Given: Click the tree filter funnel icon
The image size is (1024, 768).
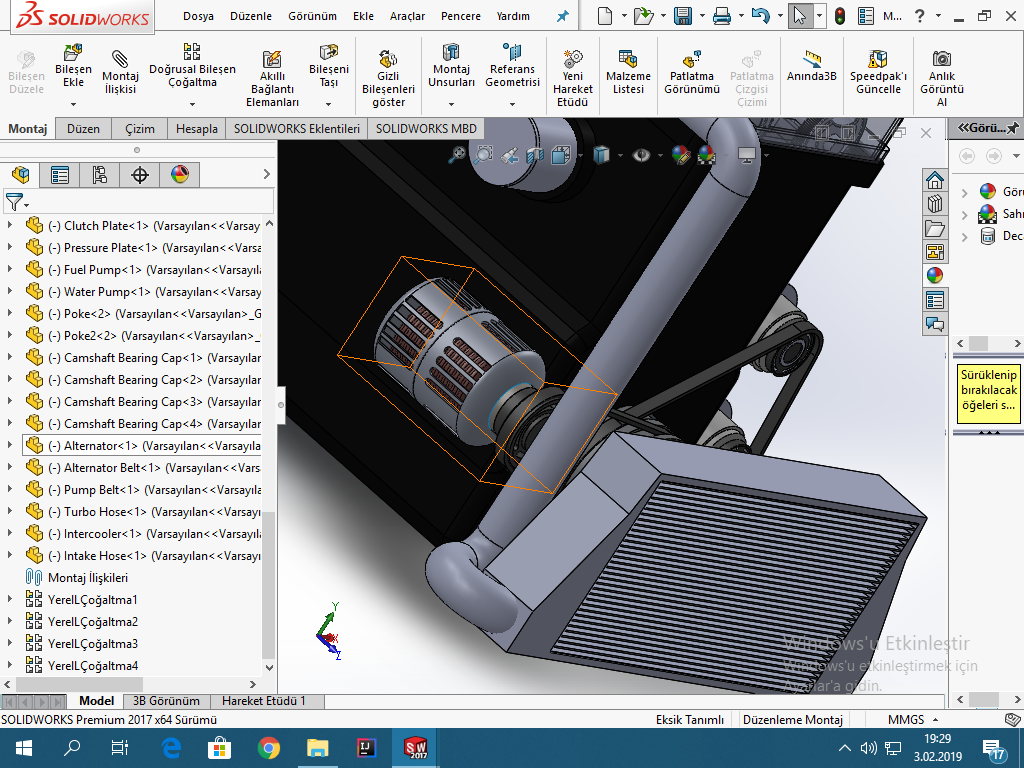Looking at the screenshot, I should click(x=14, y=202).
